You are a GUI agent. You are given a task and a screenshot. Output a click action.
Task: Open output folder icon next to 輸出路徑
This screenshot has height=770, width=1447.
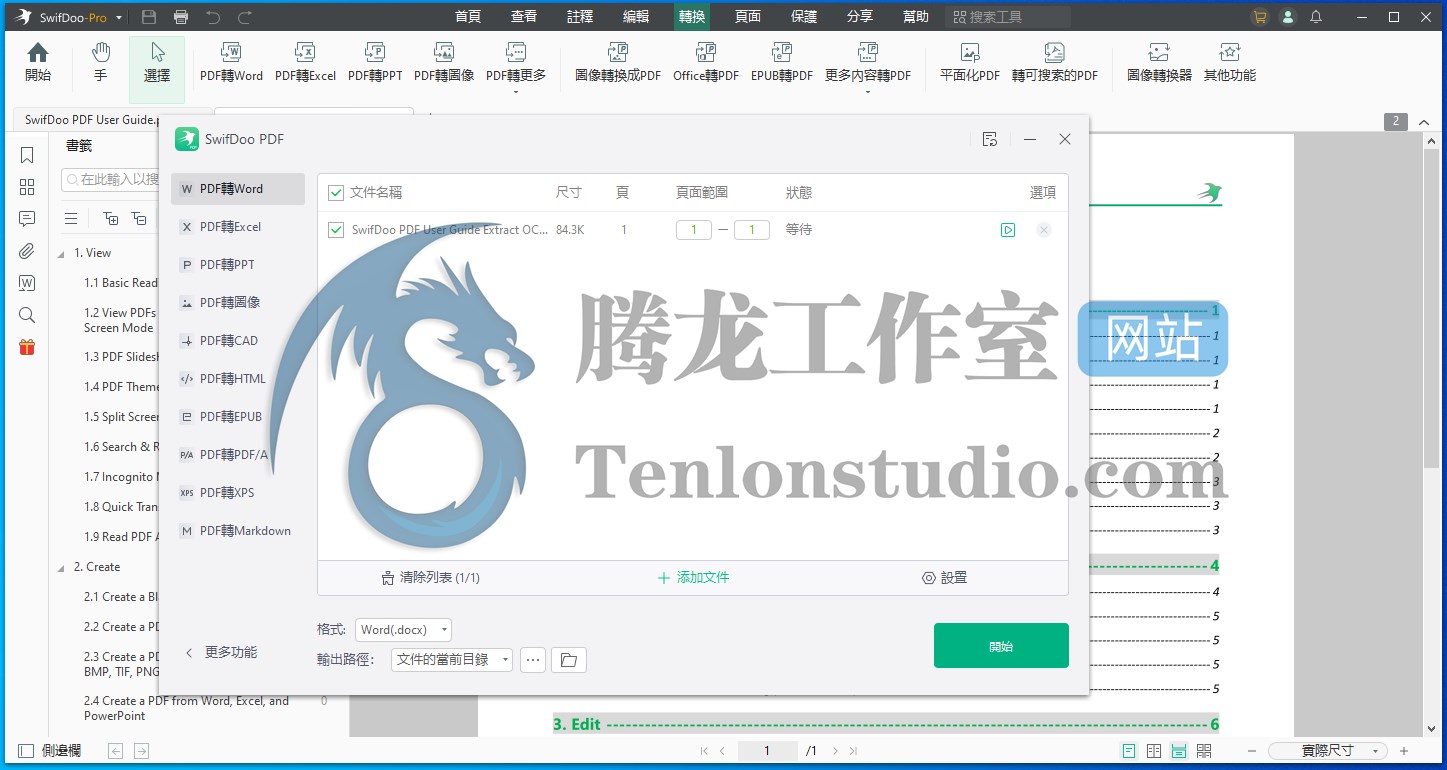point(568,660)
